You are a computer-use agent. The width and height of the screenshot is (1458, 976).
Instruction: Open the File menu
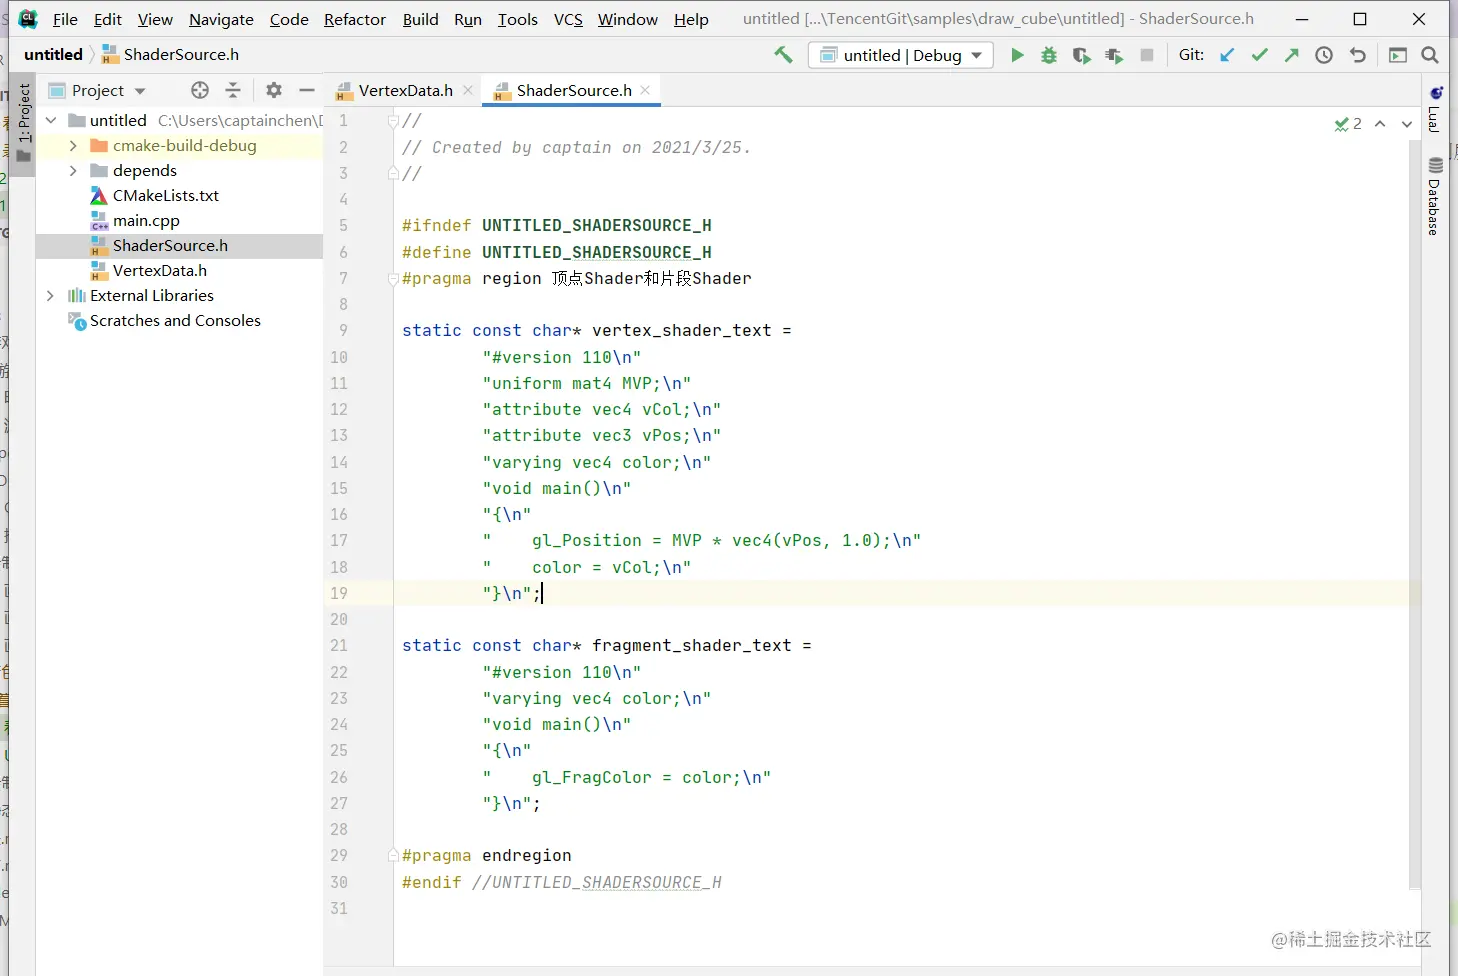[x=65, y=19]
